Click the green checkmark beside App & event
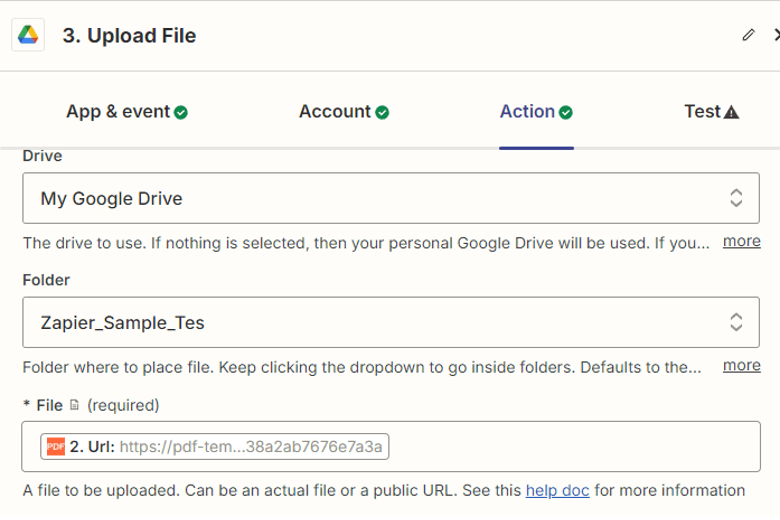This screenshot has width=780, height=520. pyautogui.click(x=181, y=112)
